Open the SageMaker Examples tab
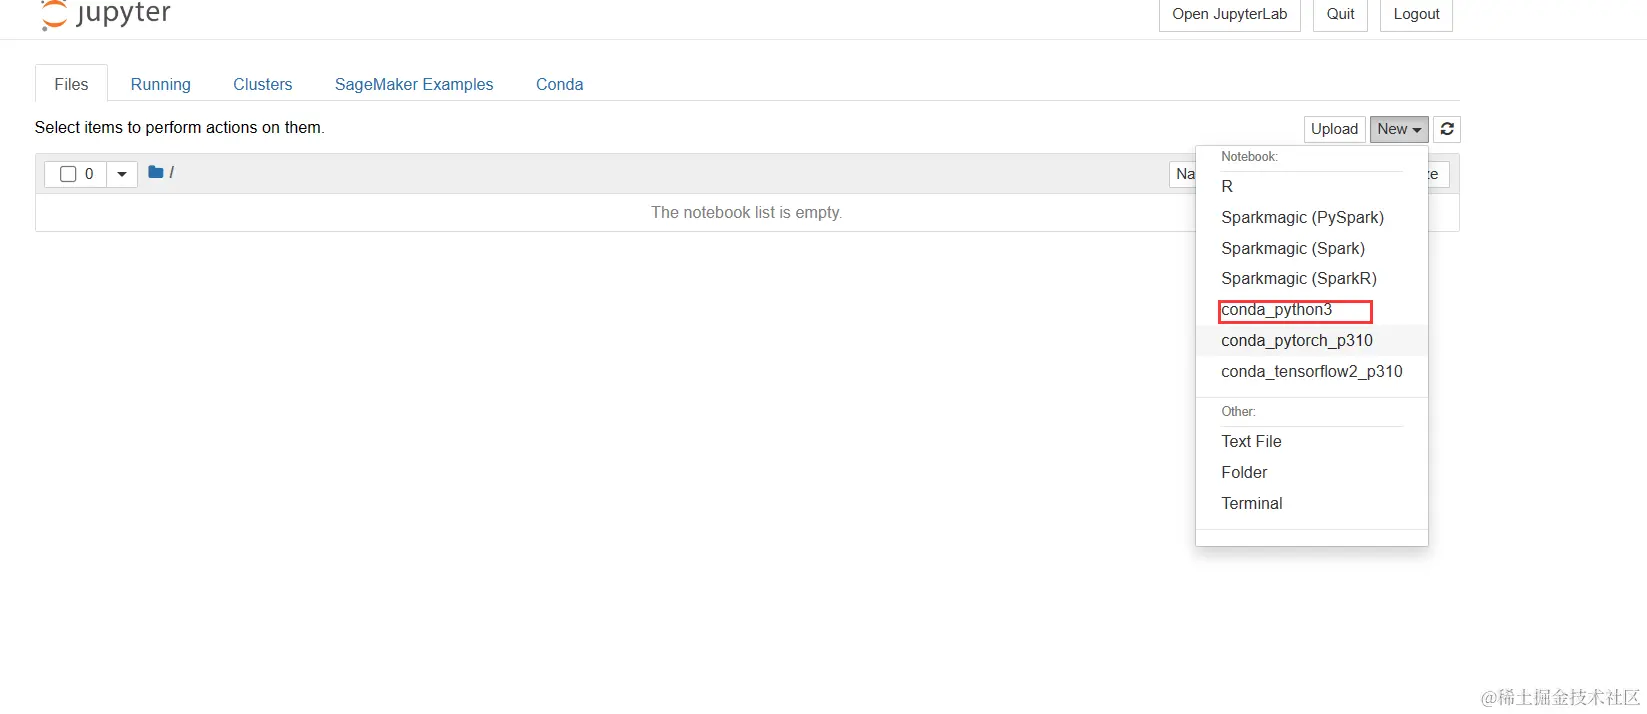 [x=414, y=84]
